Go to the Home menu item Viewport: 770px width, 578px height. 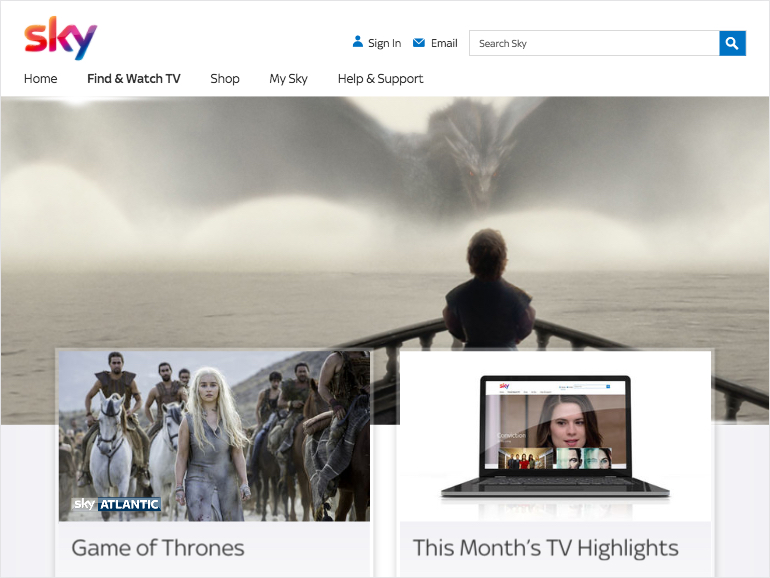[41, 79]
